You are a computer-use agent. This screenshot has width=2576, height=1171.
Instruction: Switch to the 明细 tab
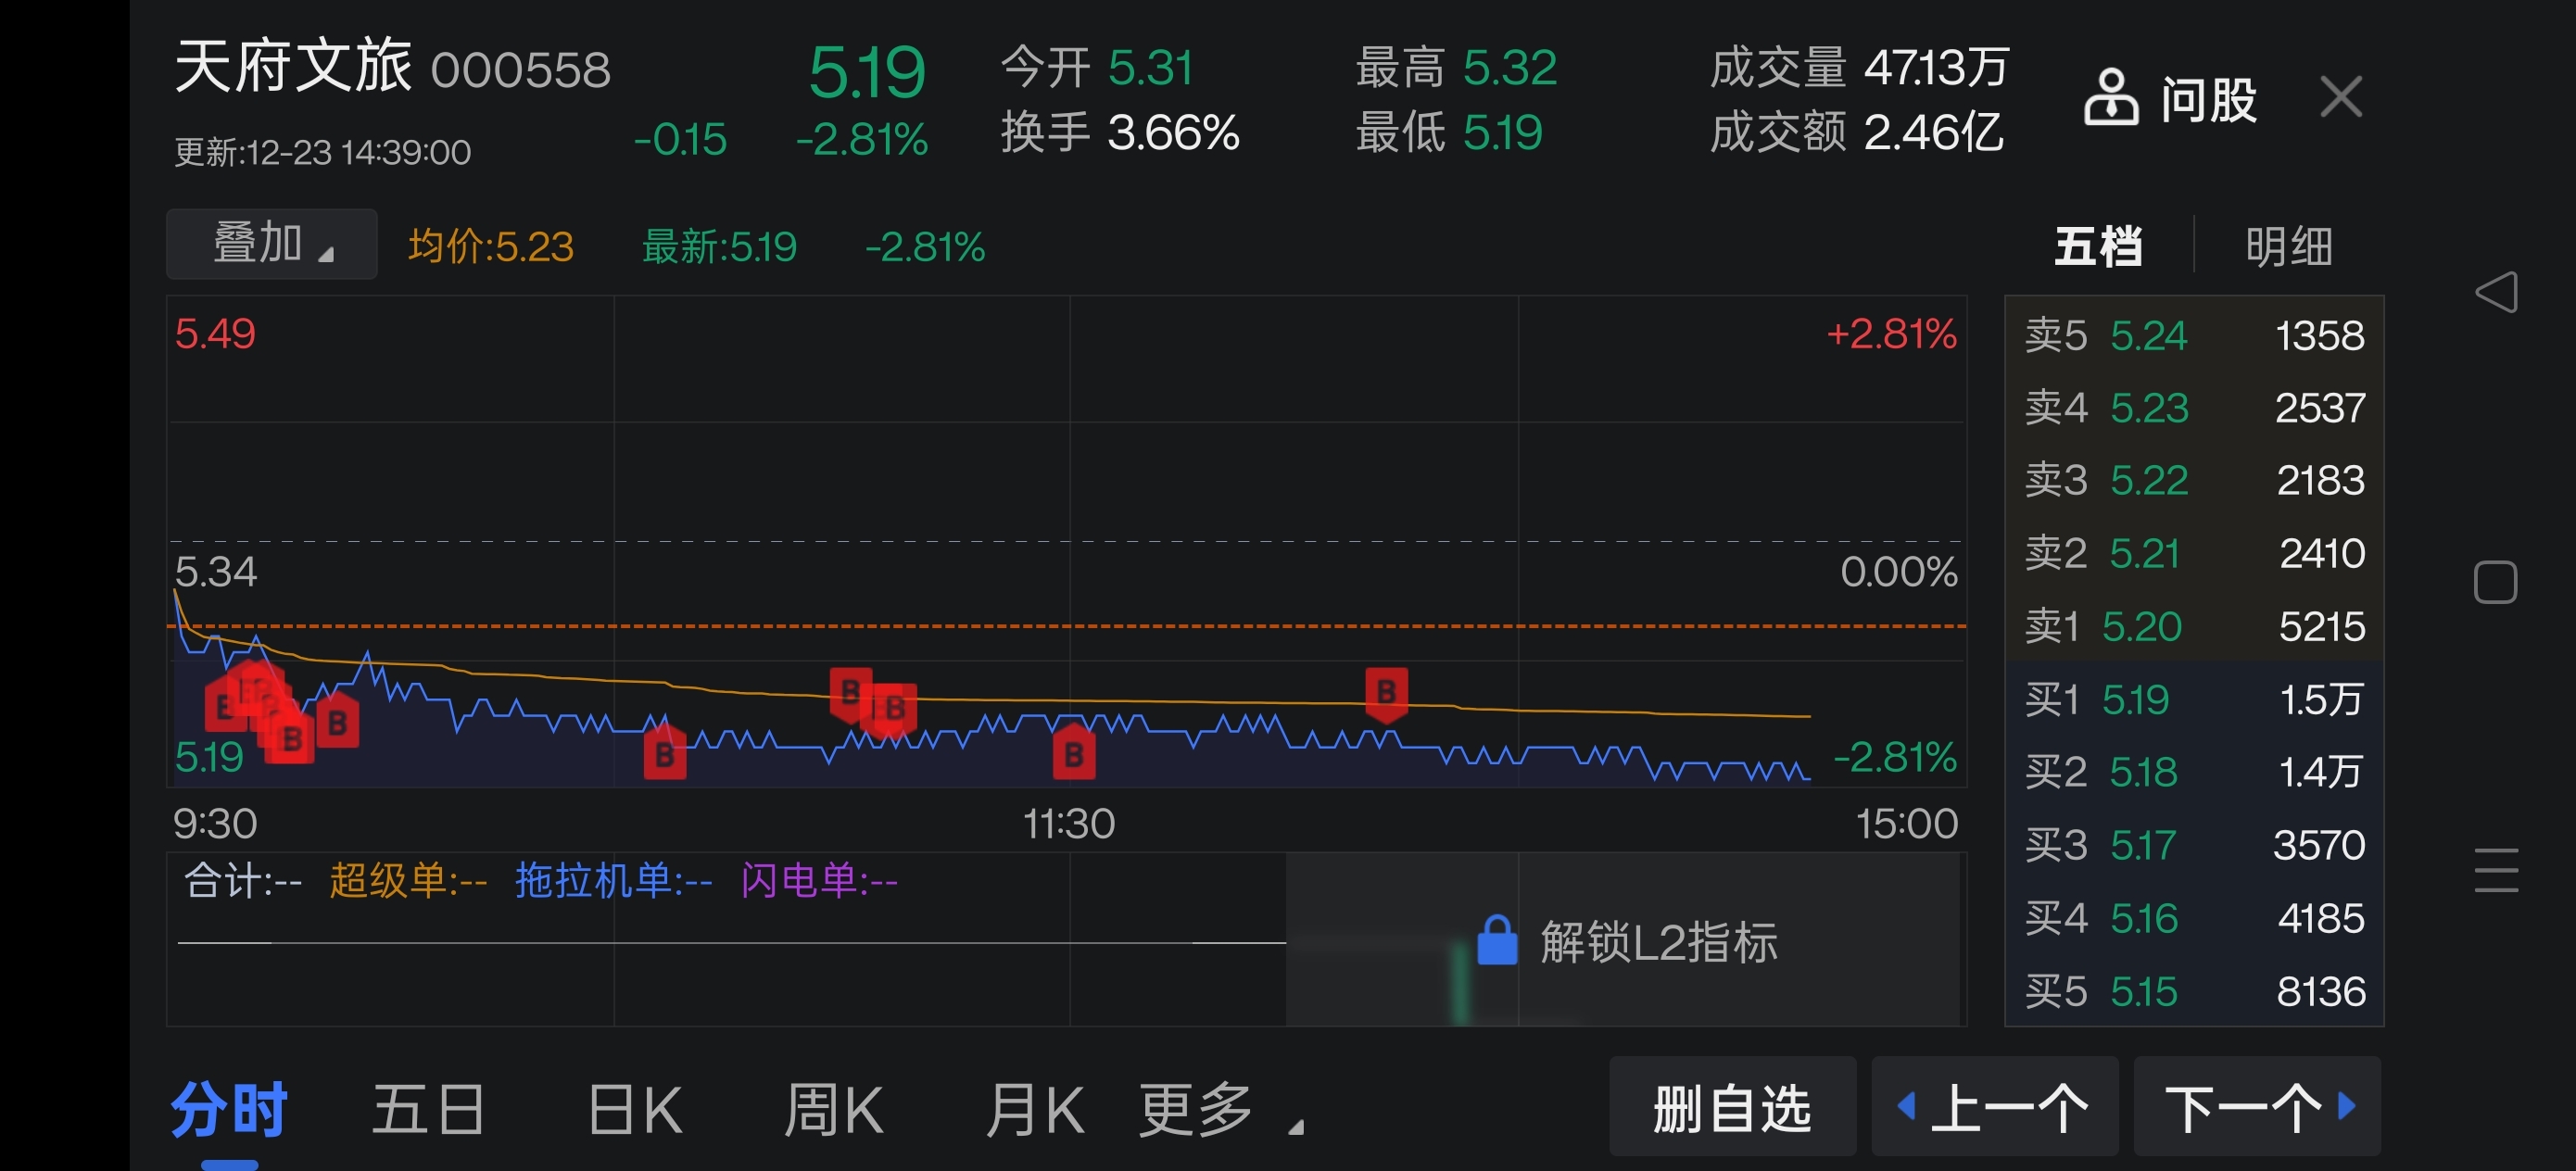coord(2288,246)
